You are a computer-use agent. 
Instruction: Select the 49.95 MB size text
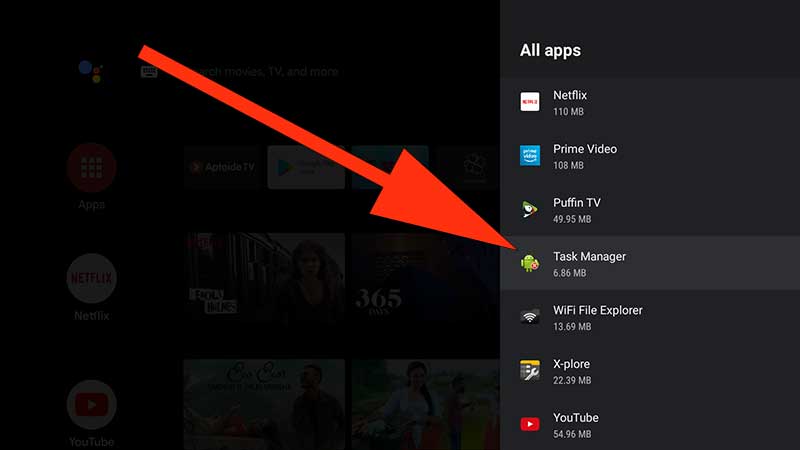click(x=572, y=219)
